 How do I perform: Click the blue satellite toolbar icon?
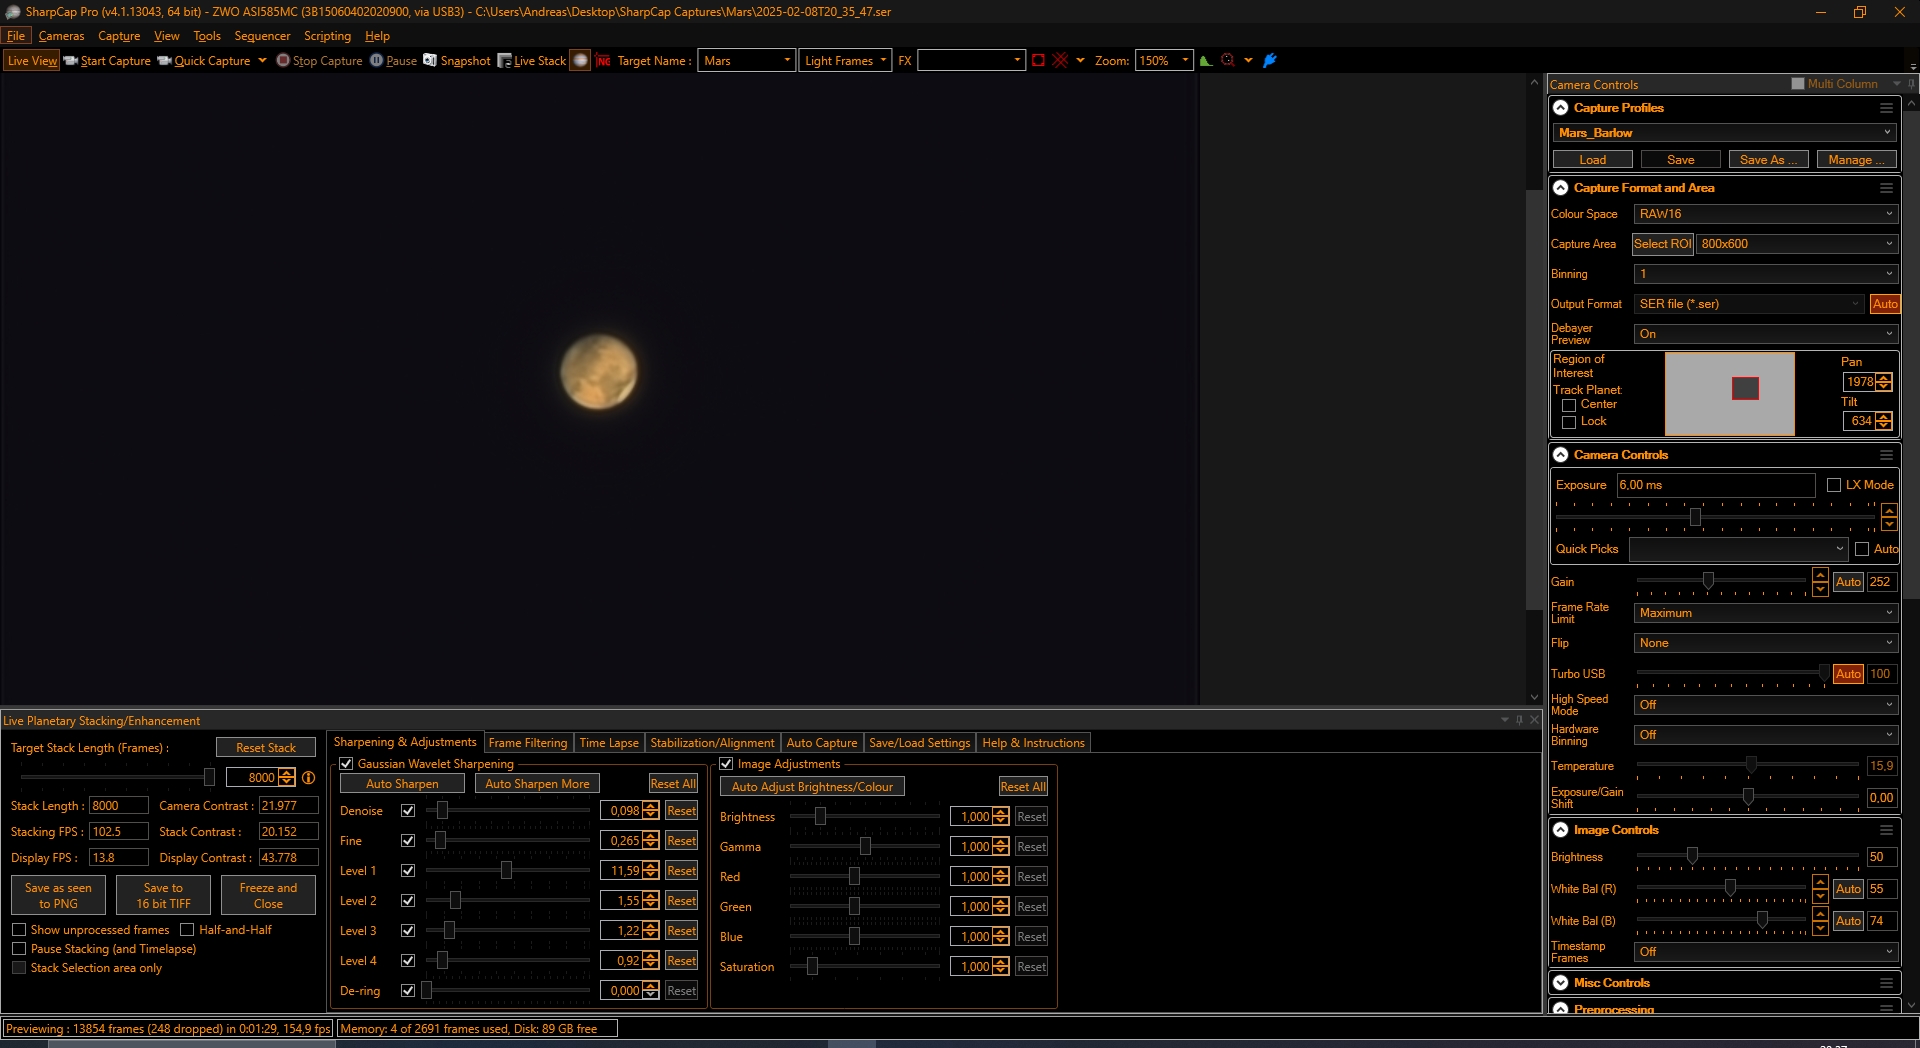tap(1270, 61)
